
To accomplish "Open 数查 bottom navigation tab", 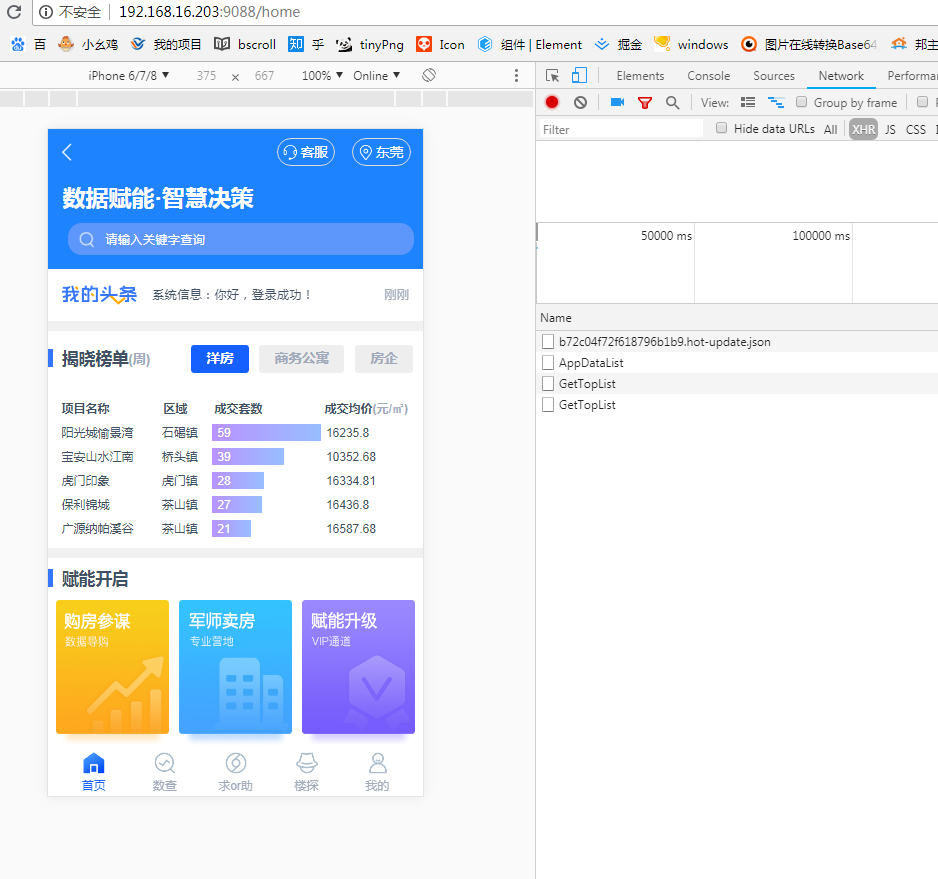I will click(165, 772).
